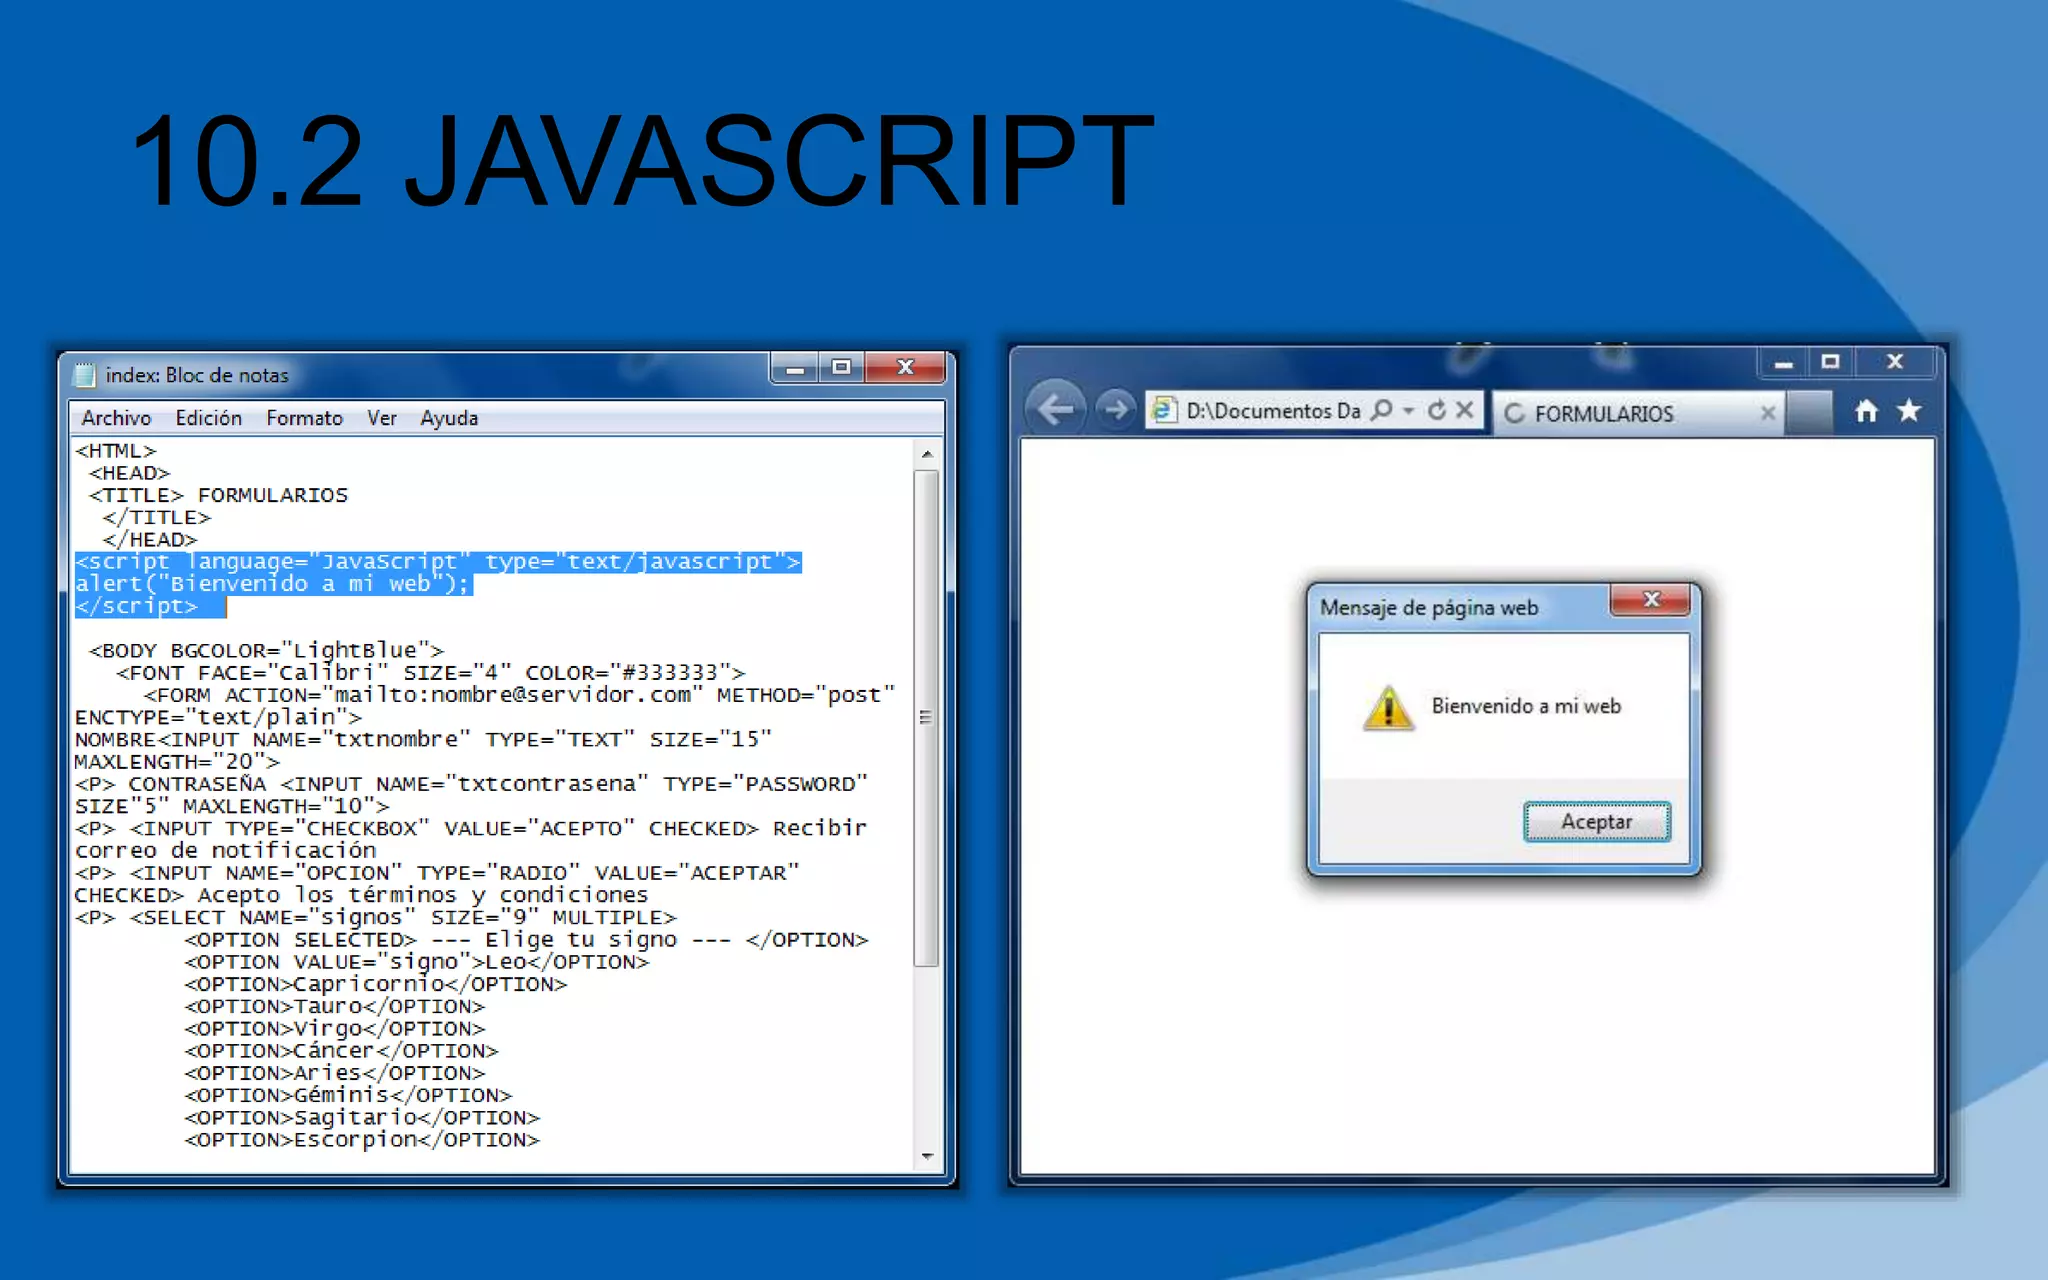Minimize the Bloc de notas window
The height and width of the screenshot is (1280, 2048).
pyautogui.click(x=795, y=369)
